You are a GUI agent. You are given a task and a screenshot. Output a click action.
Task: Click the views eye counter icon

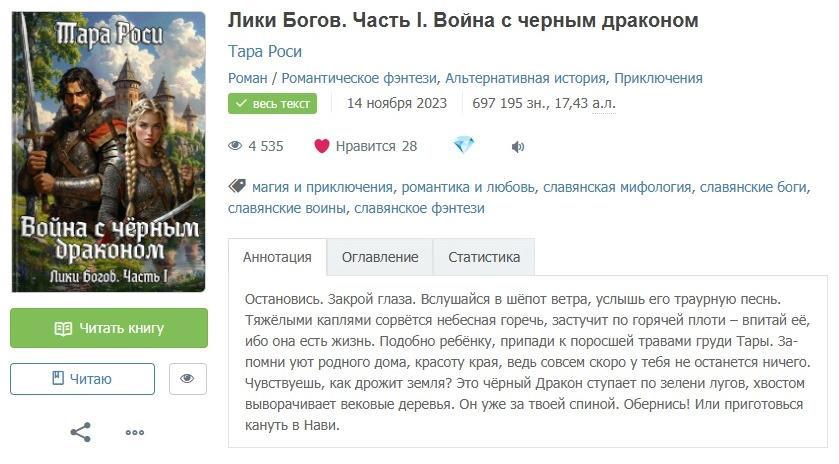236,146
